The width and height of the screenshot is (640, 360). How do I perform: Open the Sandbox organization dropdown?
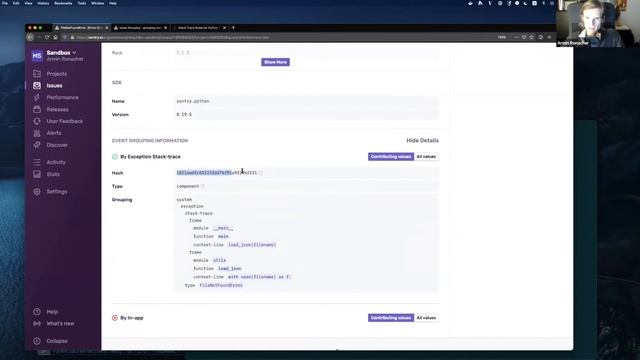click(x=61, y=53)
